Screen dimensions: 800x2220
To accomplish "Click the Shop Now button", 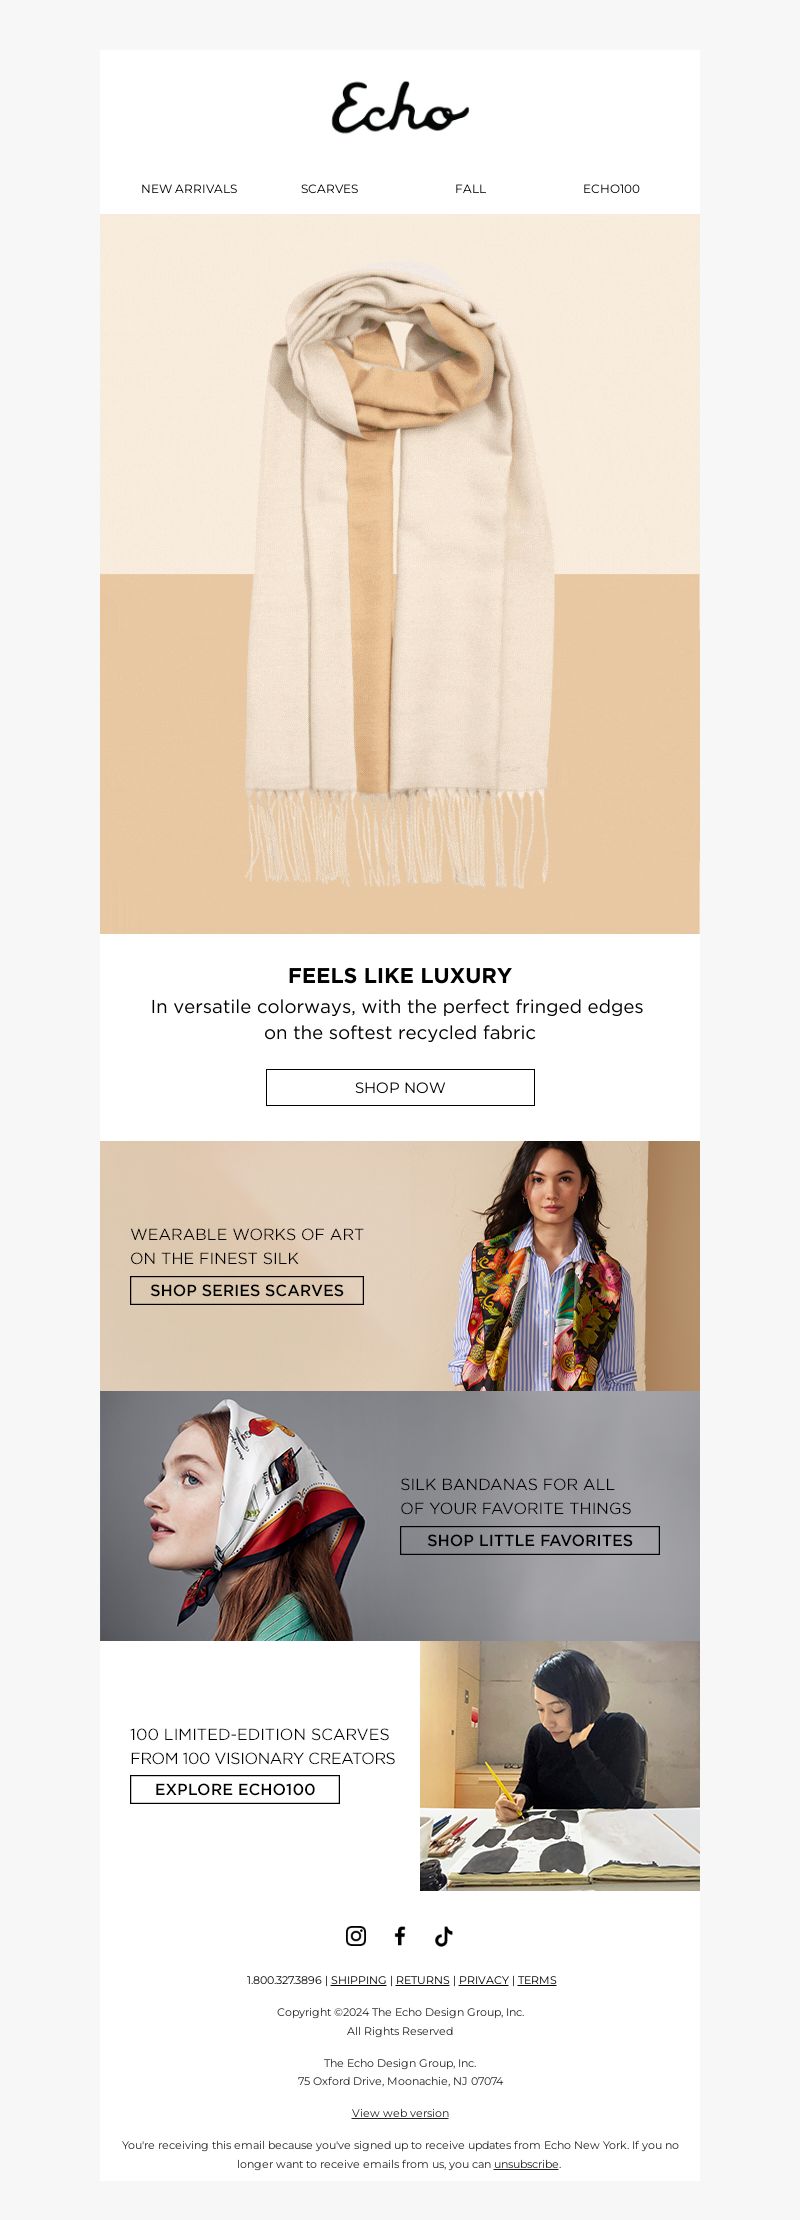I will [400, 1087].
